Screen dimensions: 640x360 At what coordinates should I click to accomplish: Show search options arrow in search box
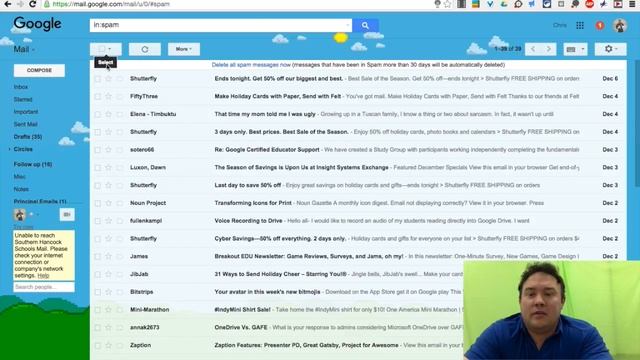click(347, 25)
